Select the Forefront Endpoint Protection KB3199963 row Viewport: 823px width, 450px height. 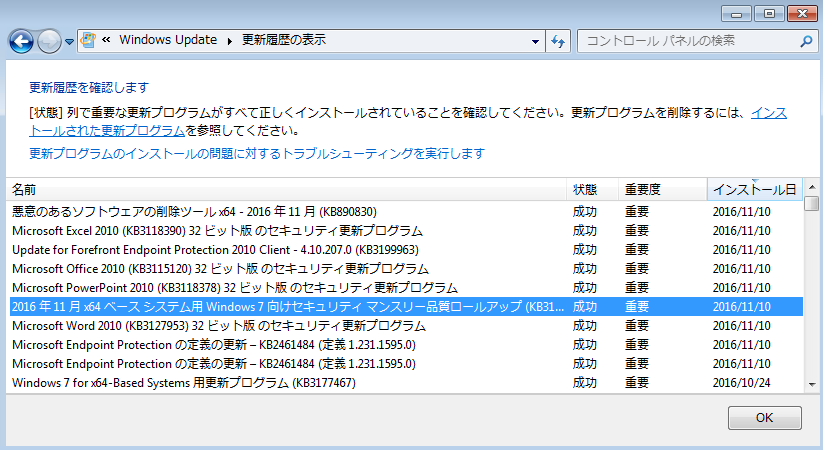point(406,249)
